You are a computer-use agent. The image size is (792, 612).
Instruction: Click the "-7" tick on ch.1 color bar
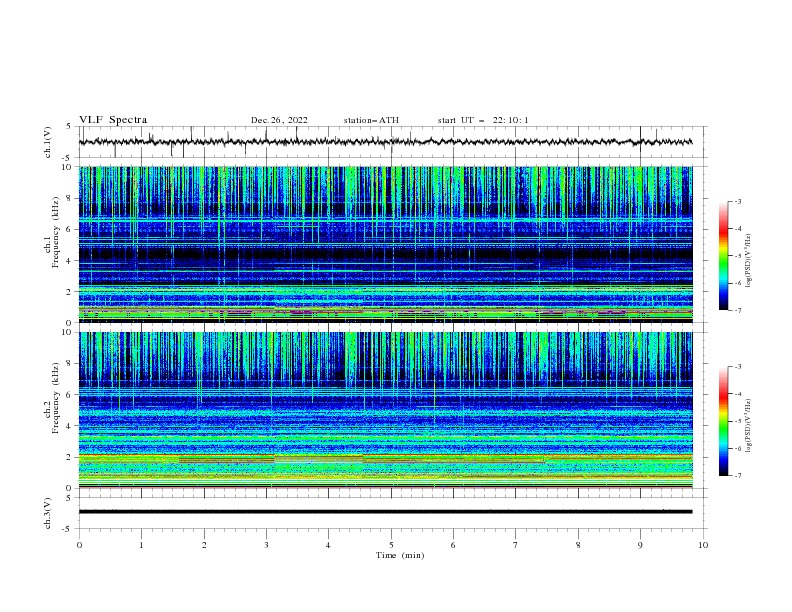tap(737, 311)
